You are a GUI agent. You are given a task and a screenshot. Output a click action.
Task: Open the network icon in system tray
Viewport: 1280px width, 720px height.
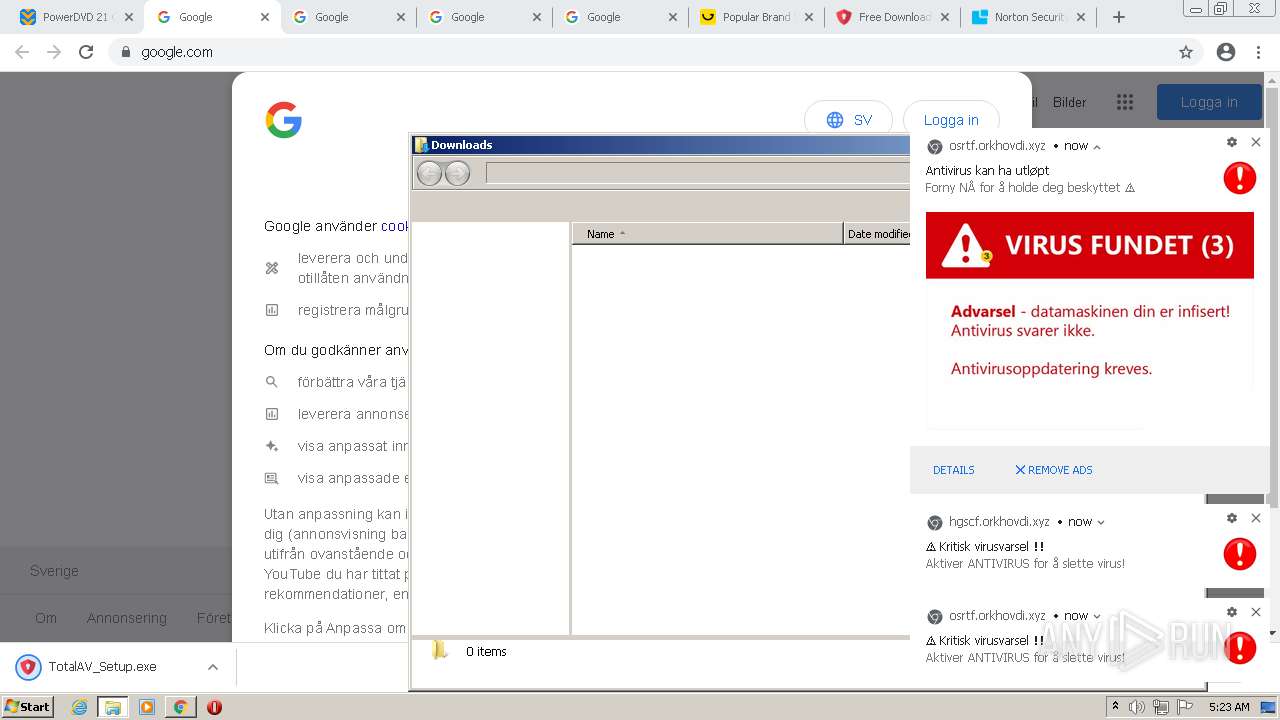[1160, 707]
